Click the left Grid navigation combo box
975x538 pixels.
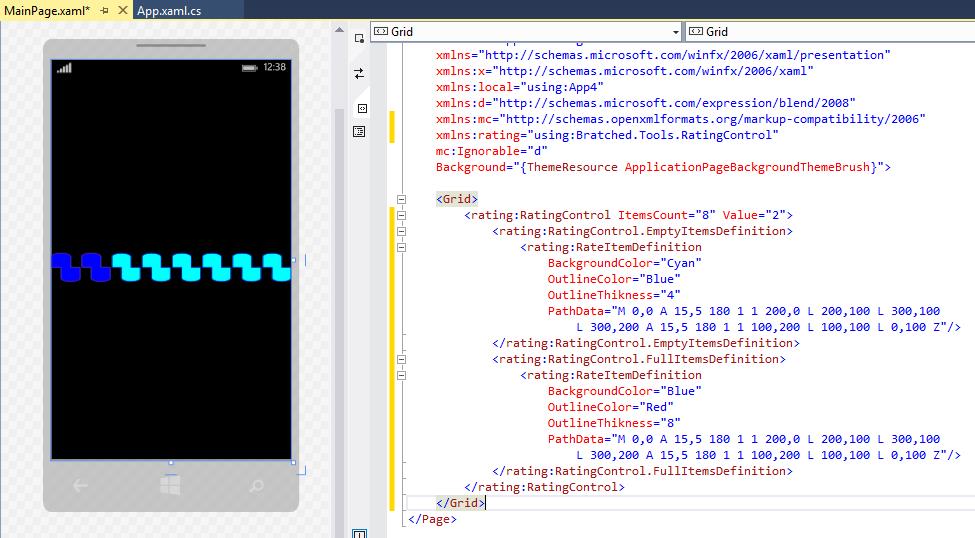pos(526,32)
